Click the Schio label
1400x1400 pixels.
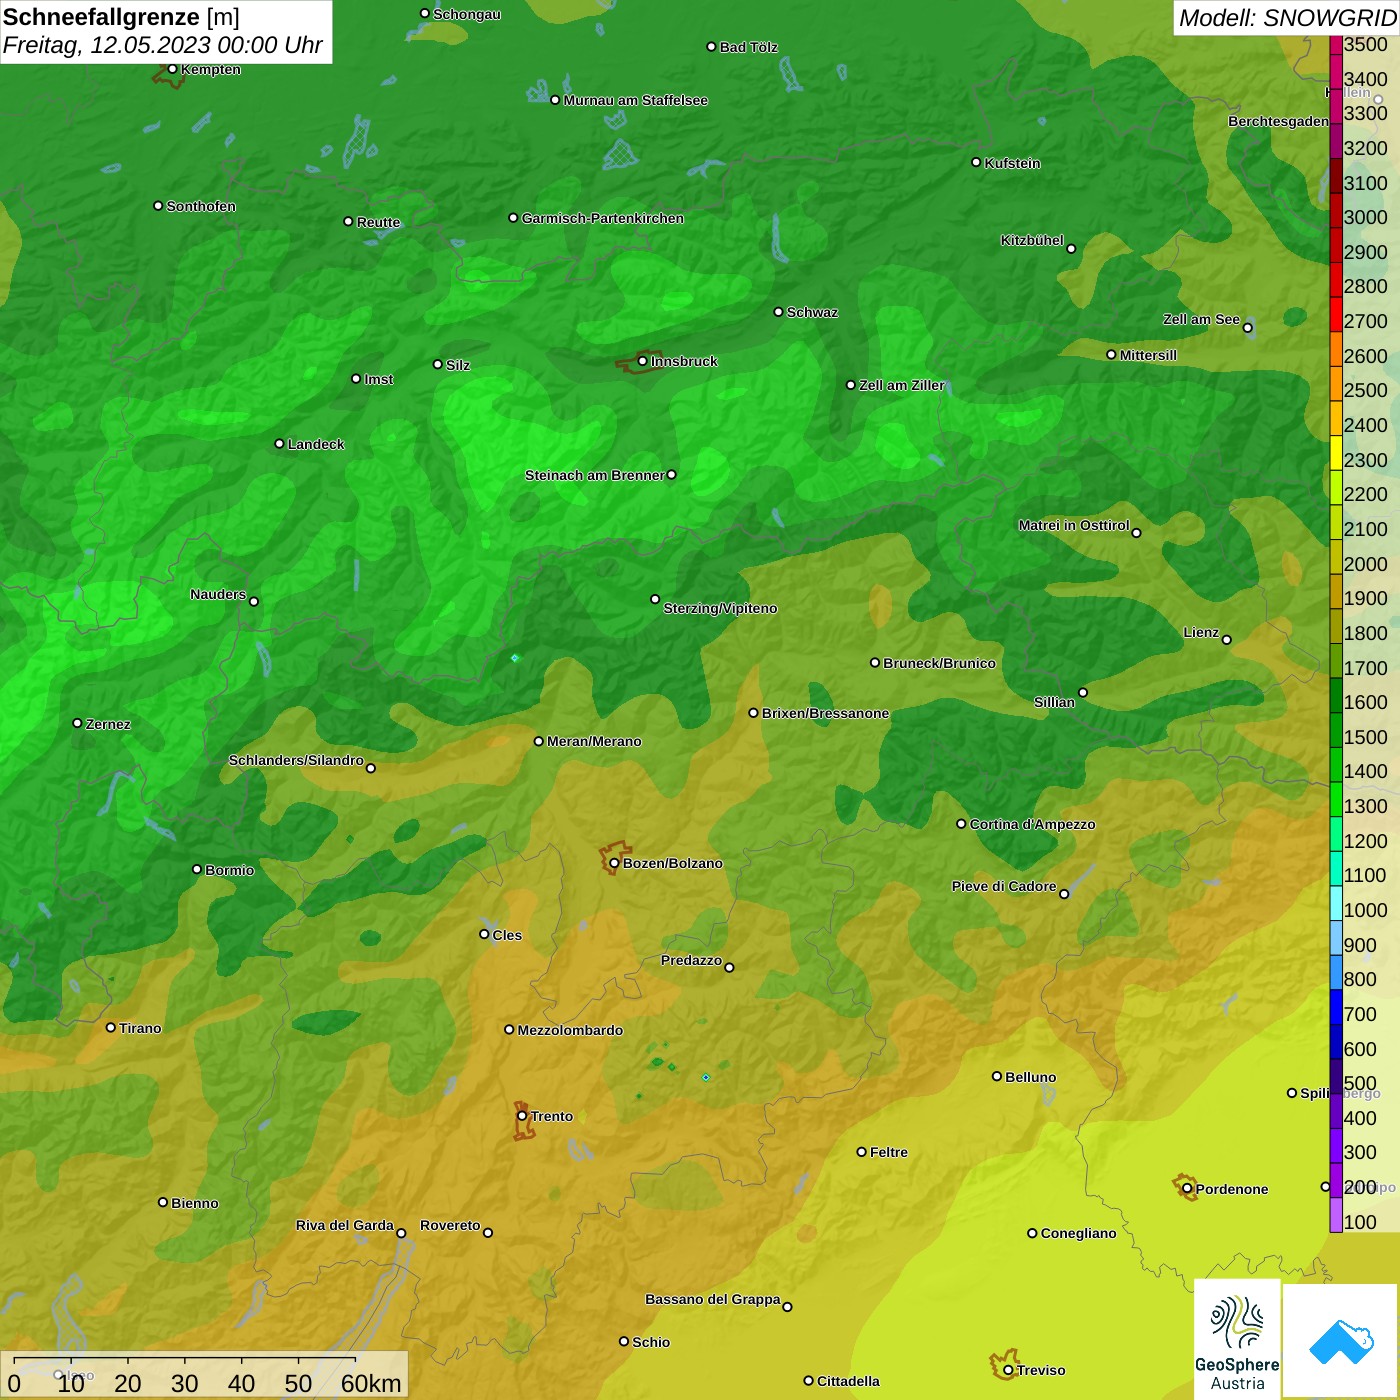pyautogui.click(x=651, y=1342)
